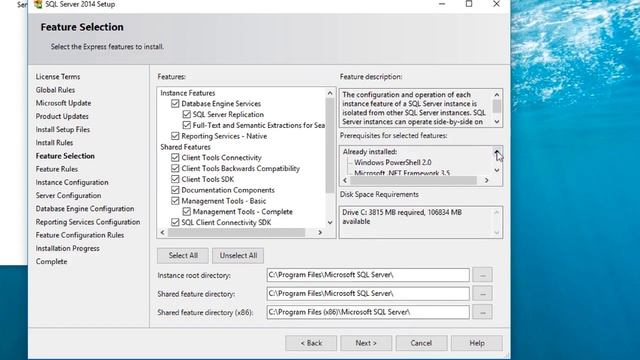Click the SQL Server Setup title bar icon

coord(38,4)
